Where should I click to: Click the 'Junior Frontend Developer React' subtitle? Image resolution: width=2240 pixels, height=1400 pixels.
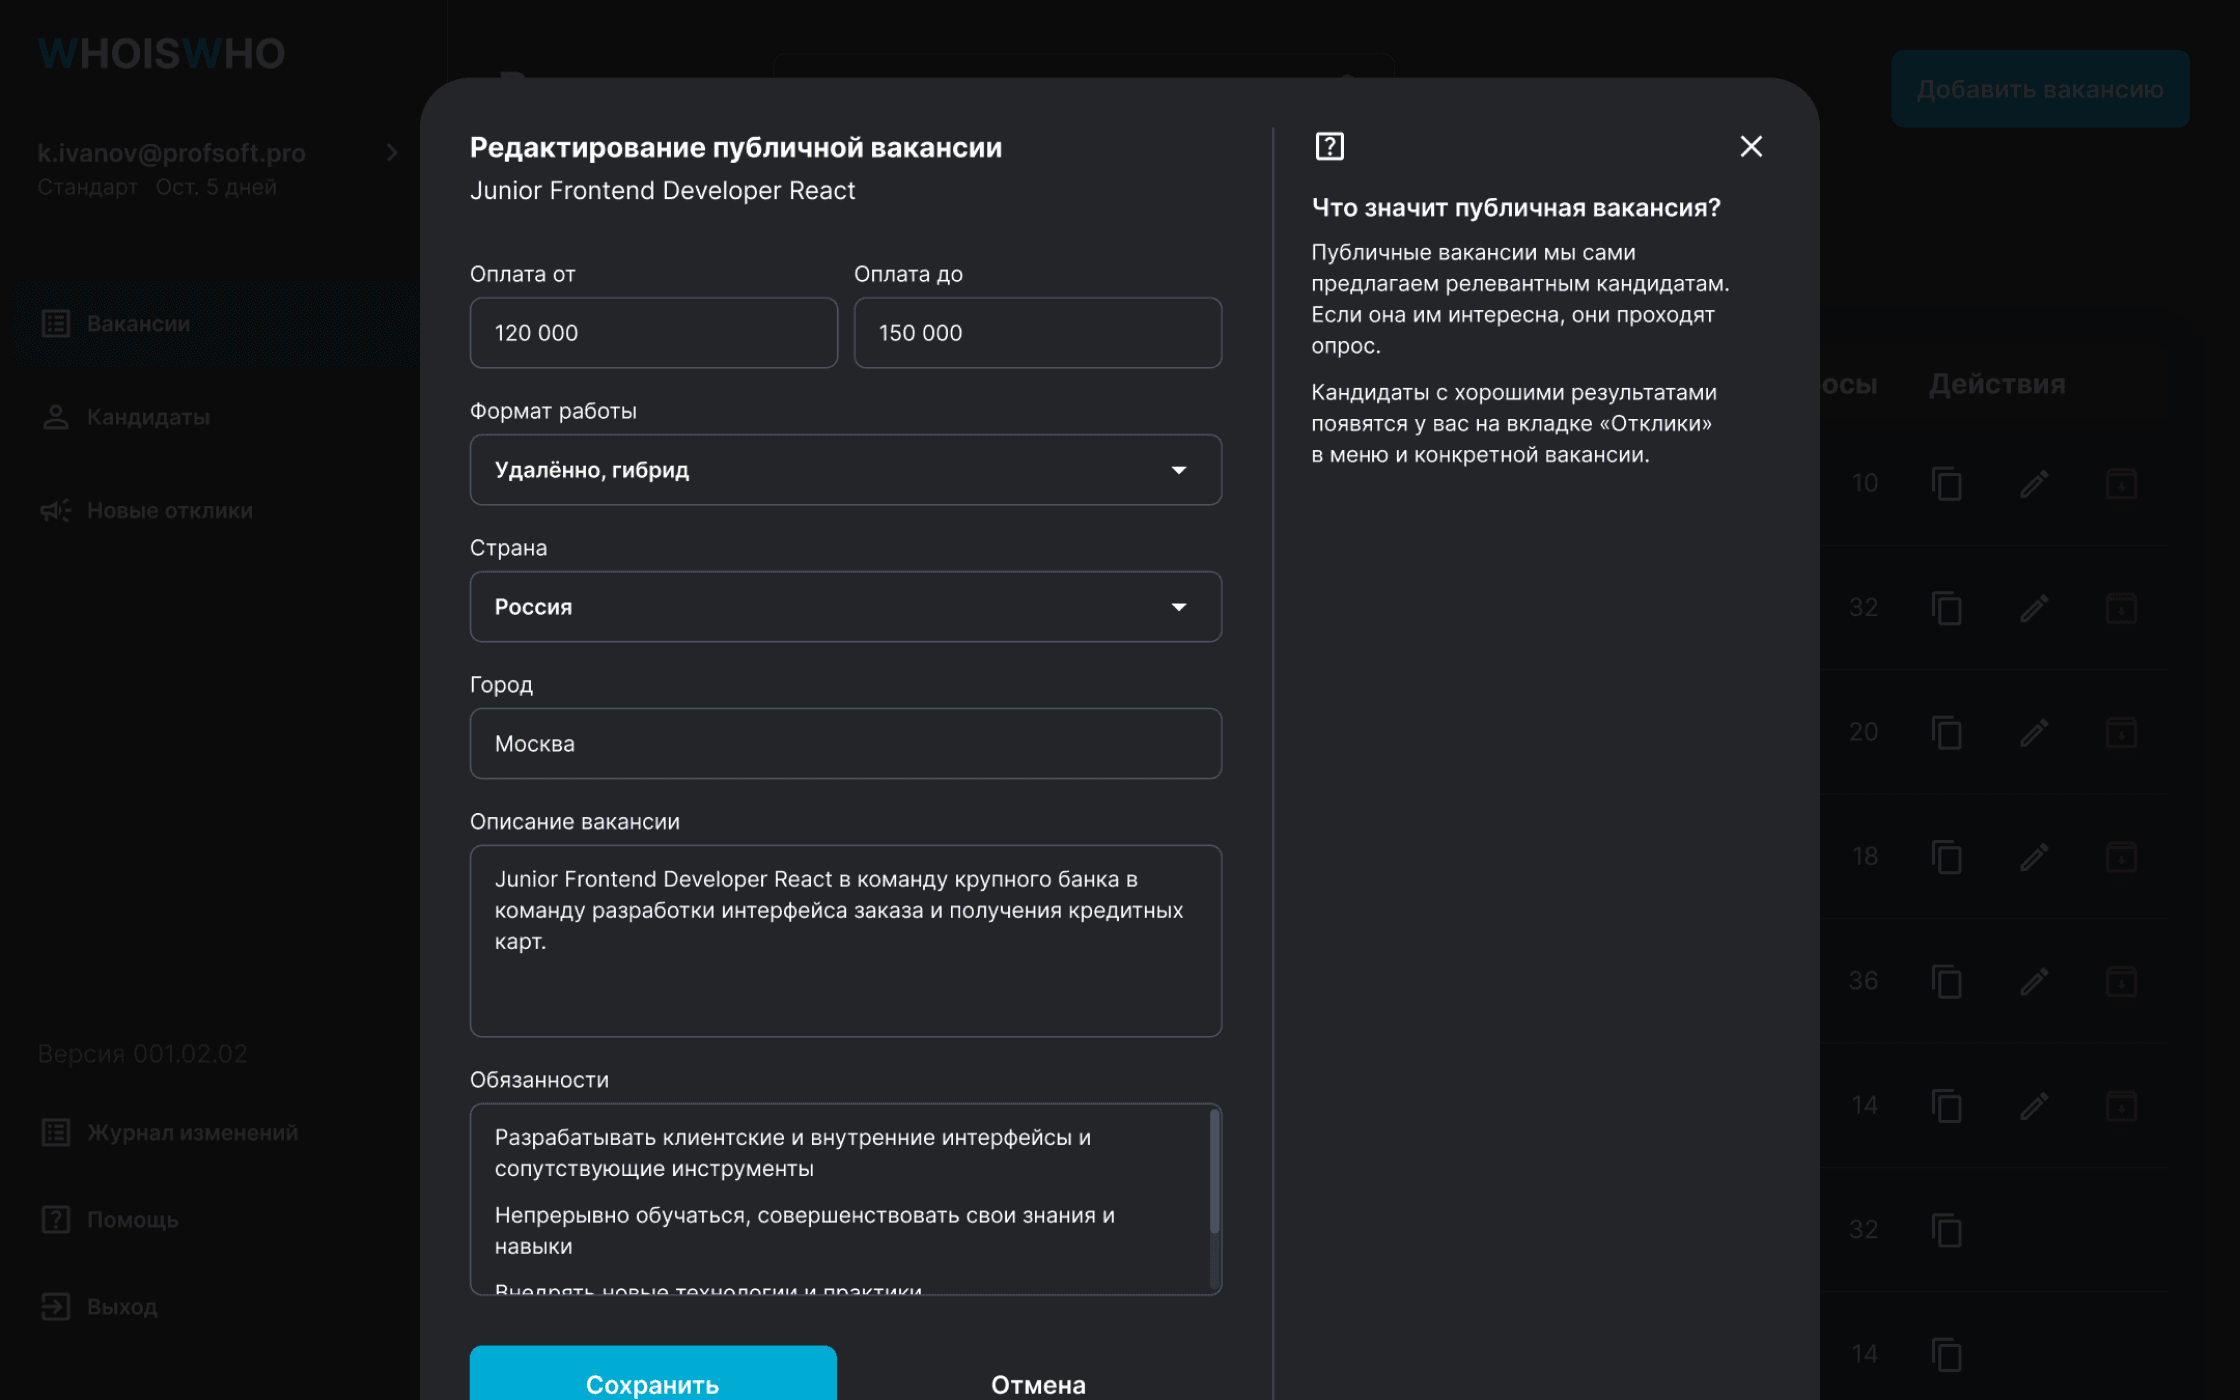[662, 190]
